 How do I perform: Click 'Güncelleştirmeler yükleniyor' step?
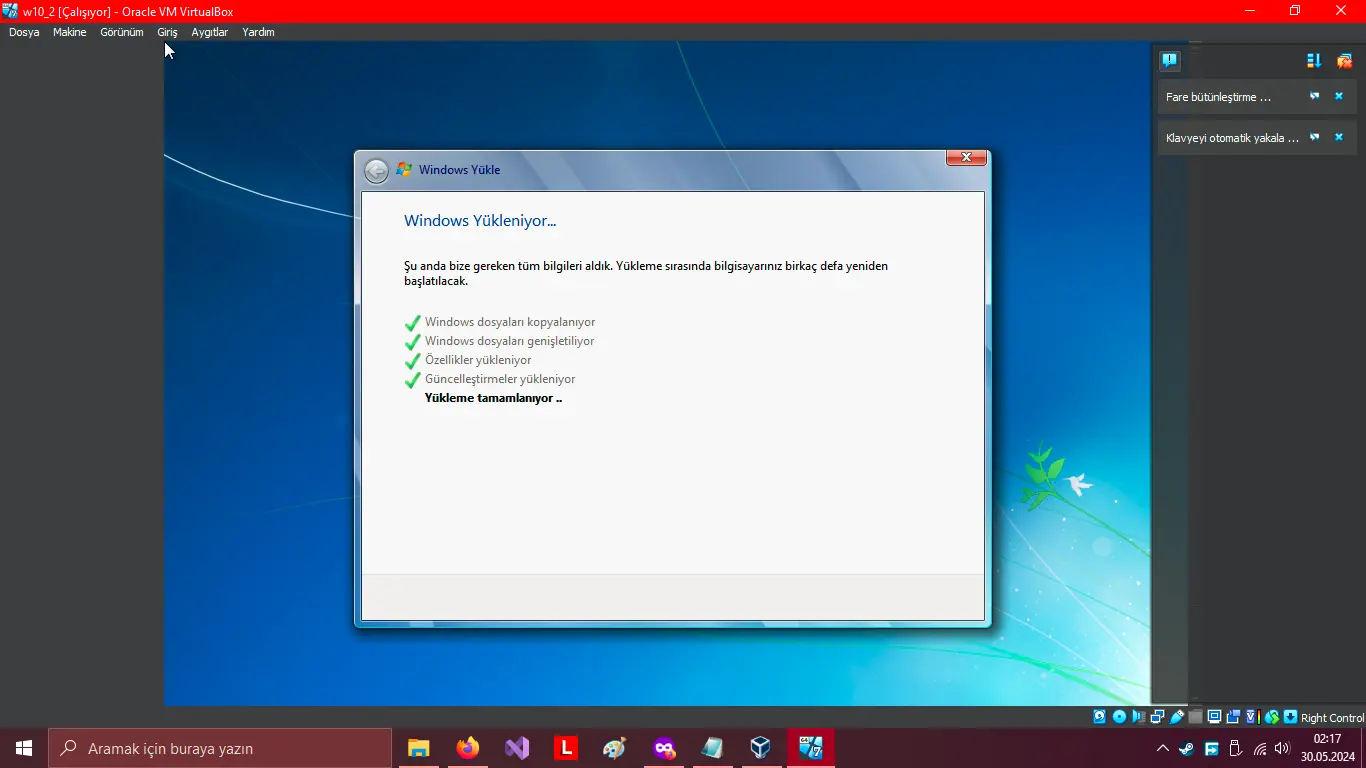[500, 379]
